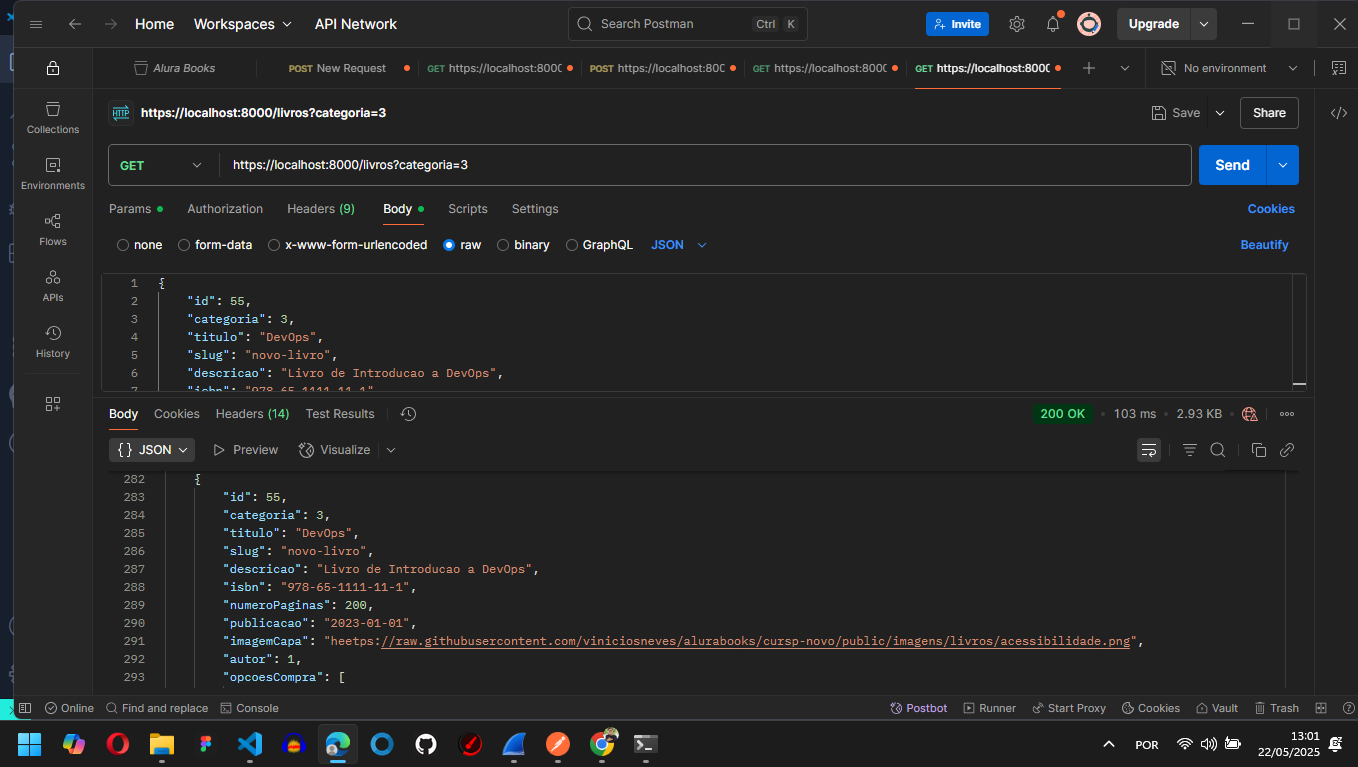Open Postbot from the status bar
1358x767 pixels.
coord(919,708)
